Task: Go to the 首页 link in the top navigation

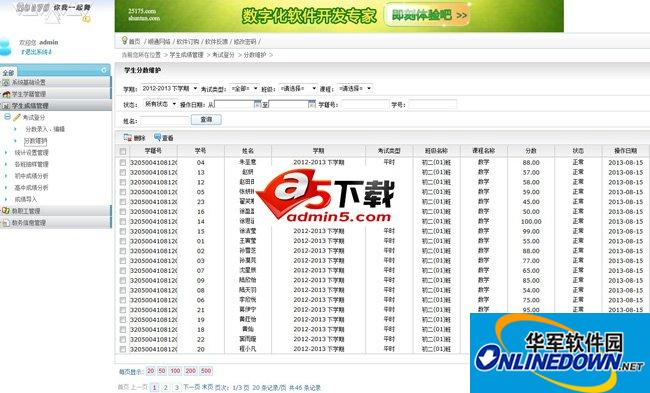Action: (x=134, y=41)
